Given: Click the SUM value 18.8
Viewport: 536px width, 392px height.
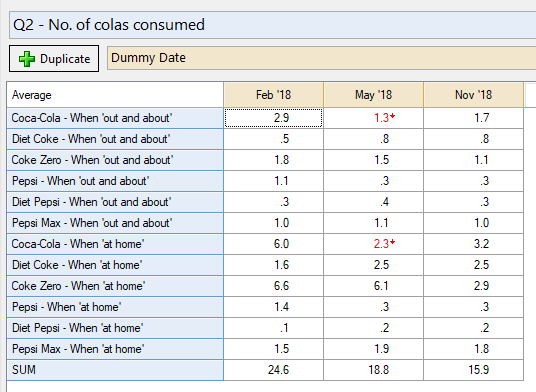Looking at the screenshot, I should pos(373,370).
